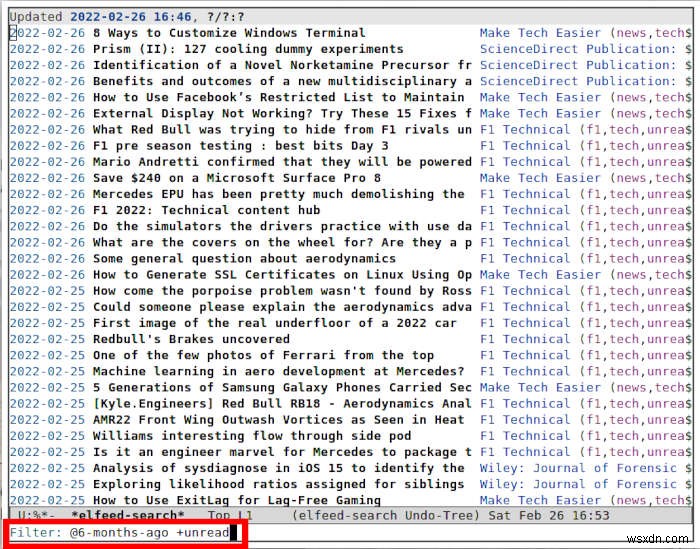Click the Filter minibuffer input '@6-months-ago +unread'
700x549 pixels.
150,532
